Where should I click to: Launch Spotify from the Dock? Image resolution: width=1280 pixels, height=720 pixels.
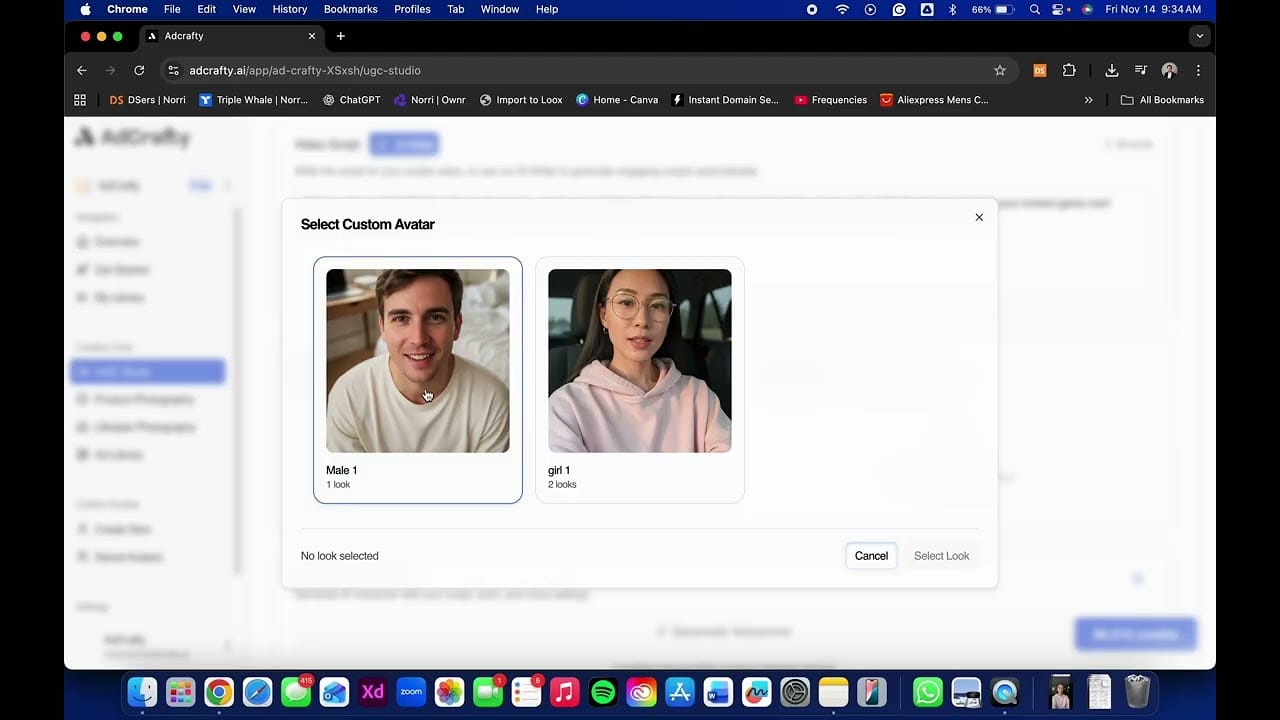coord(601,692)
